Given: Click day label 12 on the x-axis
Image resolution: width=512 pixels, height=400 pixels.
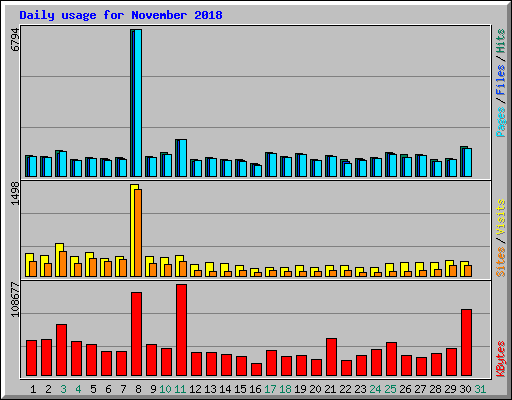Looking at the screenshot, I should coord(195,389).
